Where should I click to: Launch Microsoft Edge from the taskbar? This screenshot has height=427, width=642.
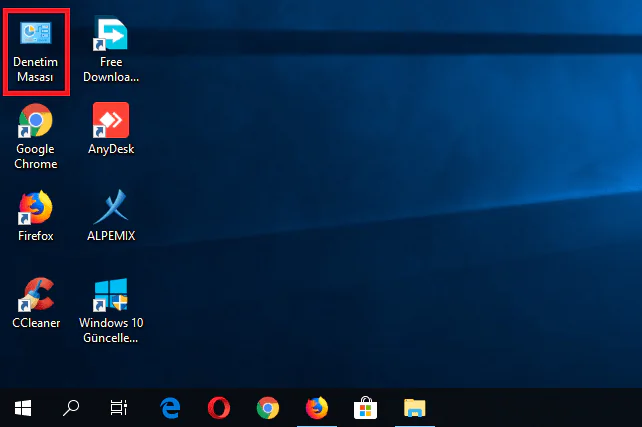[170, 407]
